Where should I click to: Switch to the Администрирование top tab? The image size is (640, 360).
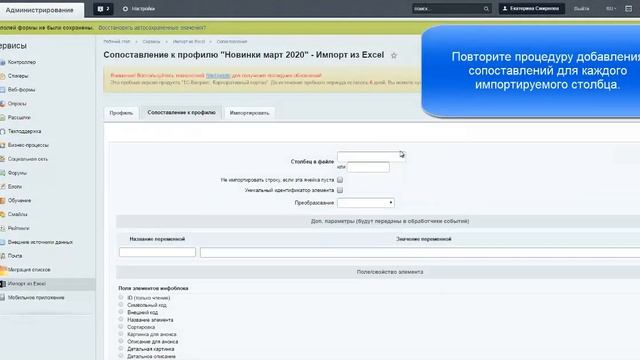pos(40,10)
